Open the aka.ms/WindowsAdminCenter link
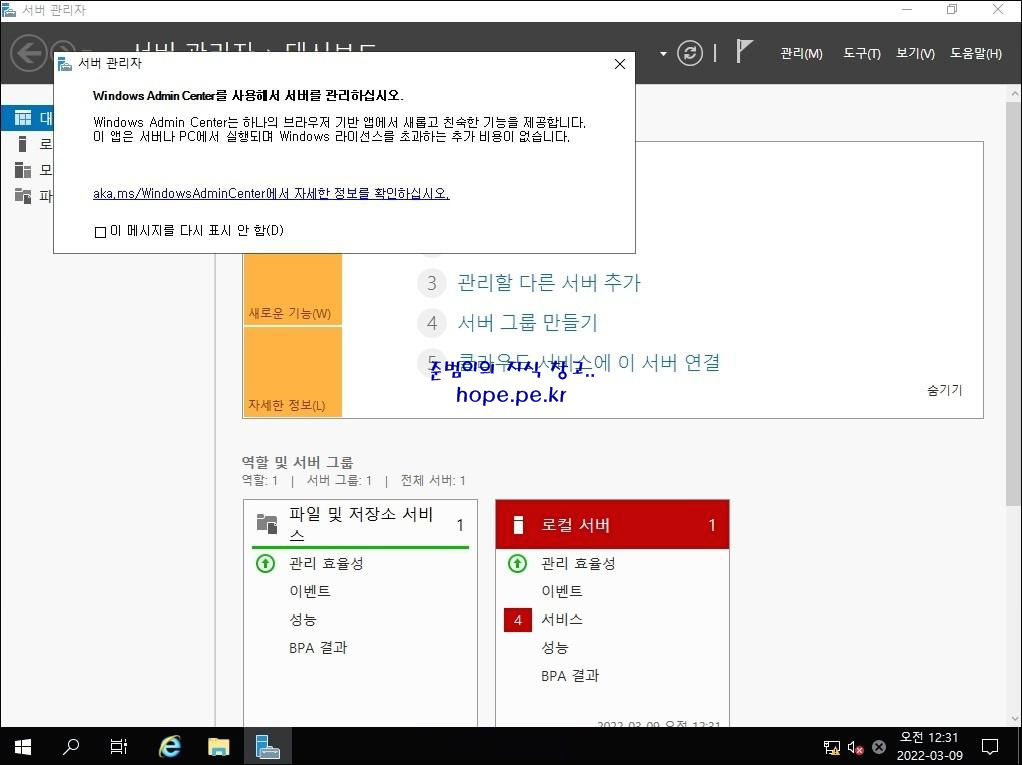1022x765 pixels. 271,194
